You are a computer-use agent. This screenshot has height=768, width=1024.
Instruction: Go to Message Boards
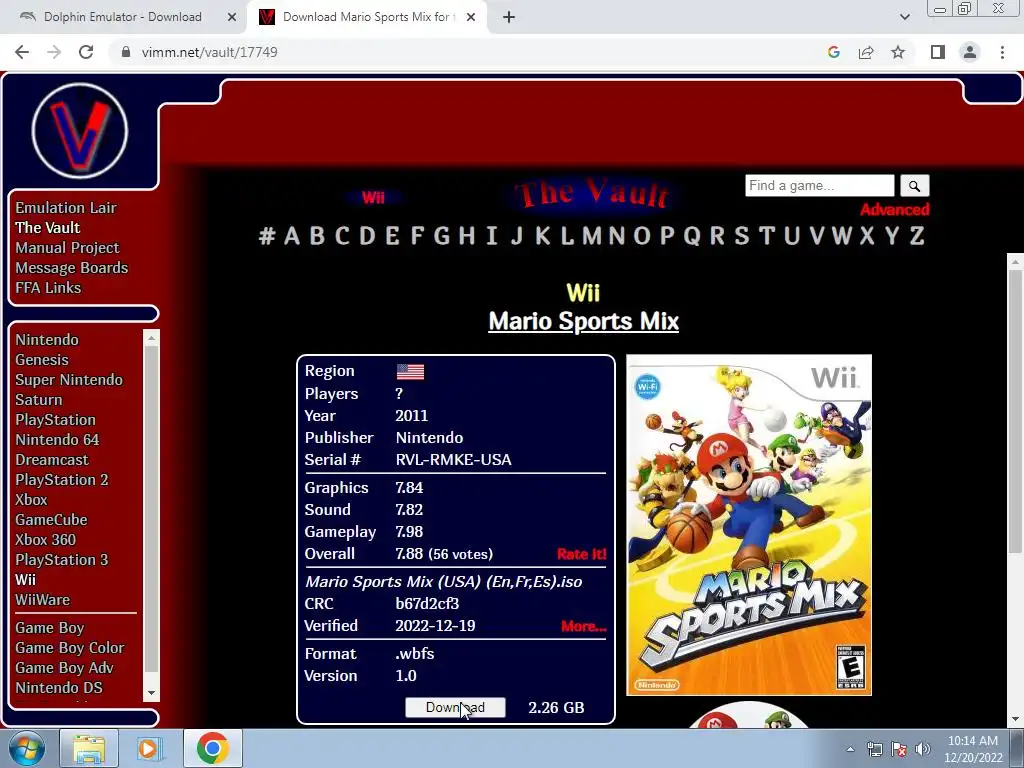(x=72, y=268)
